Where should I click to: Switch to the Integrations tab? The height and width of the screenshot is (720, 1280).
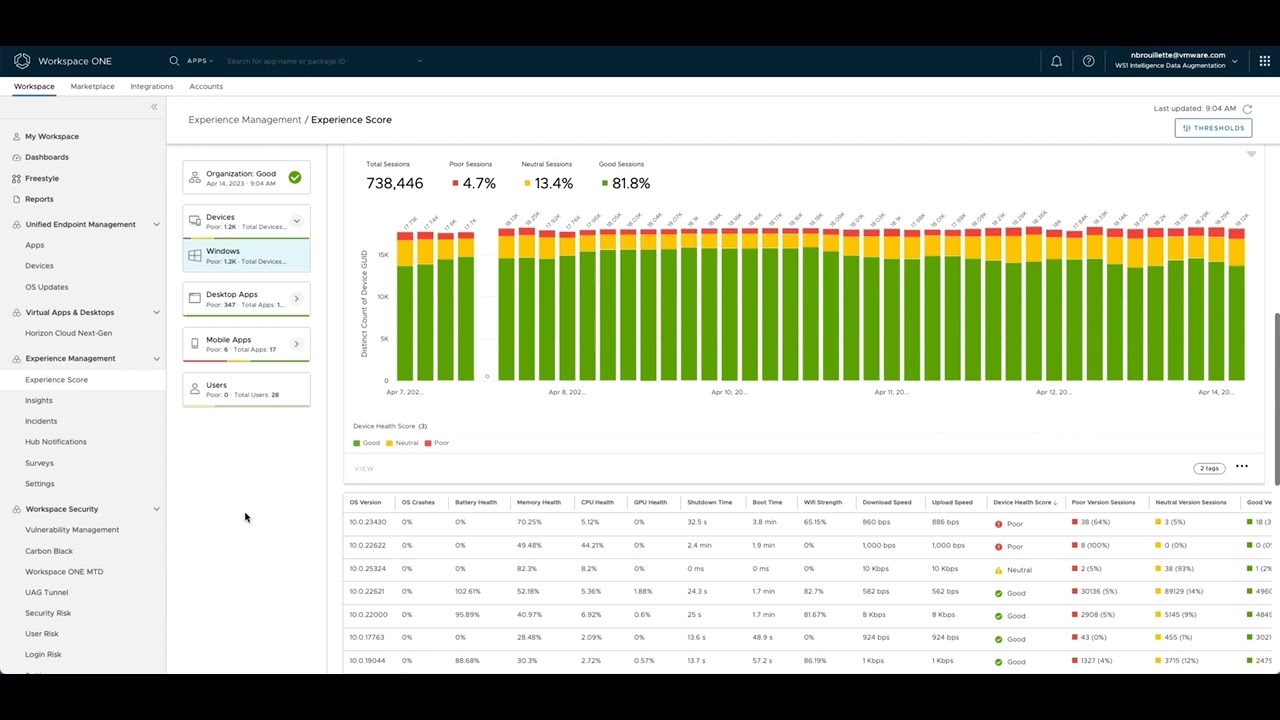click(x=152, y=87)
